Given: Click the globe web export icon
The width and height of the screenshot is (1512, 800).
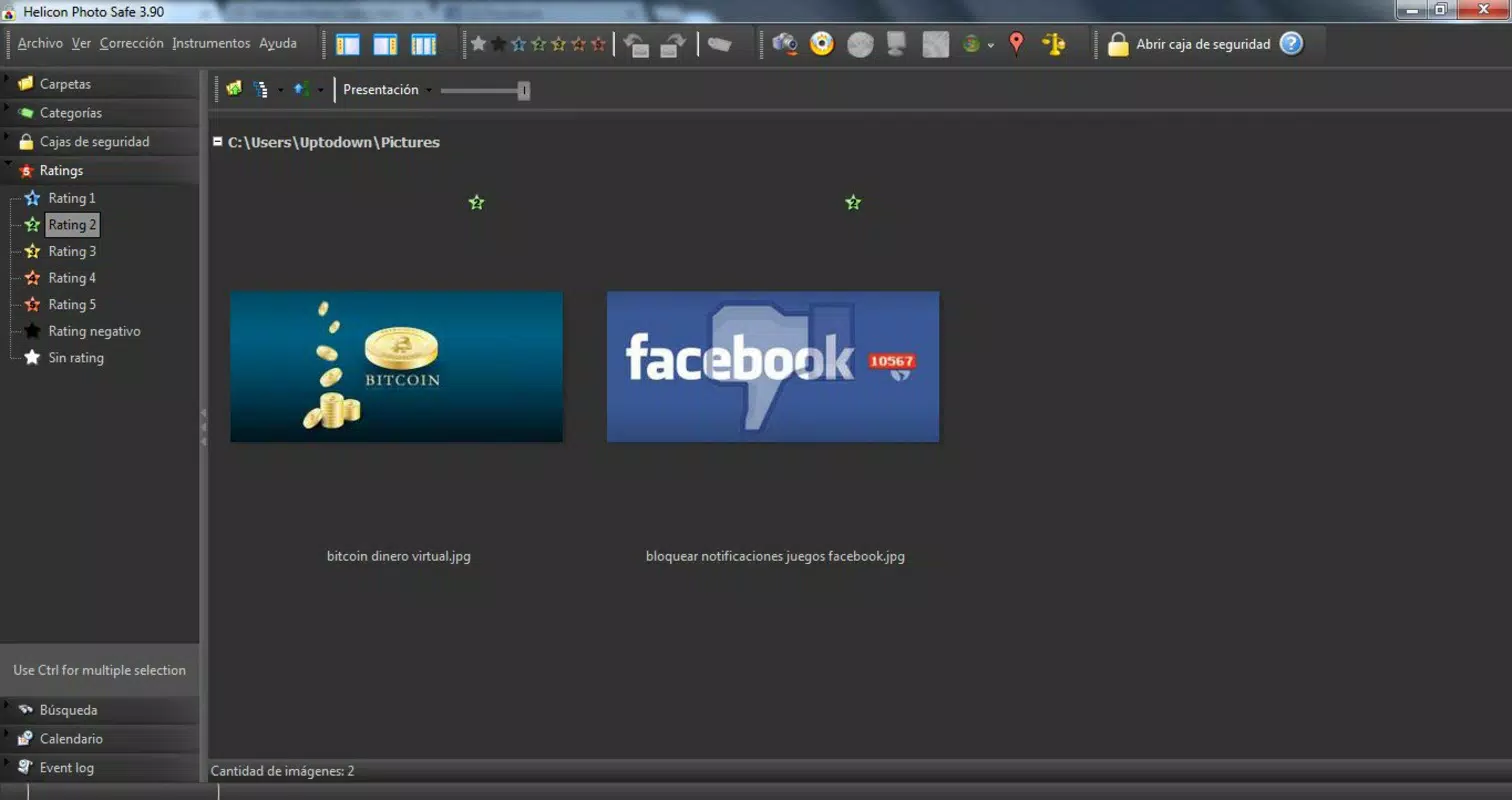Looking at the screenshot, I should click(x=971, y=45).
